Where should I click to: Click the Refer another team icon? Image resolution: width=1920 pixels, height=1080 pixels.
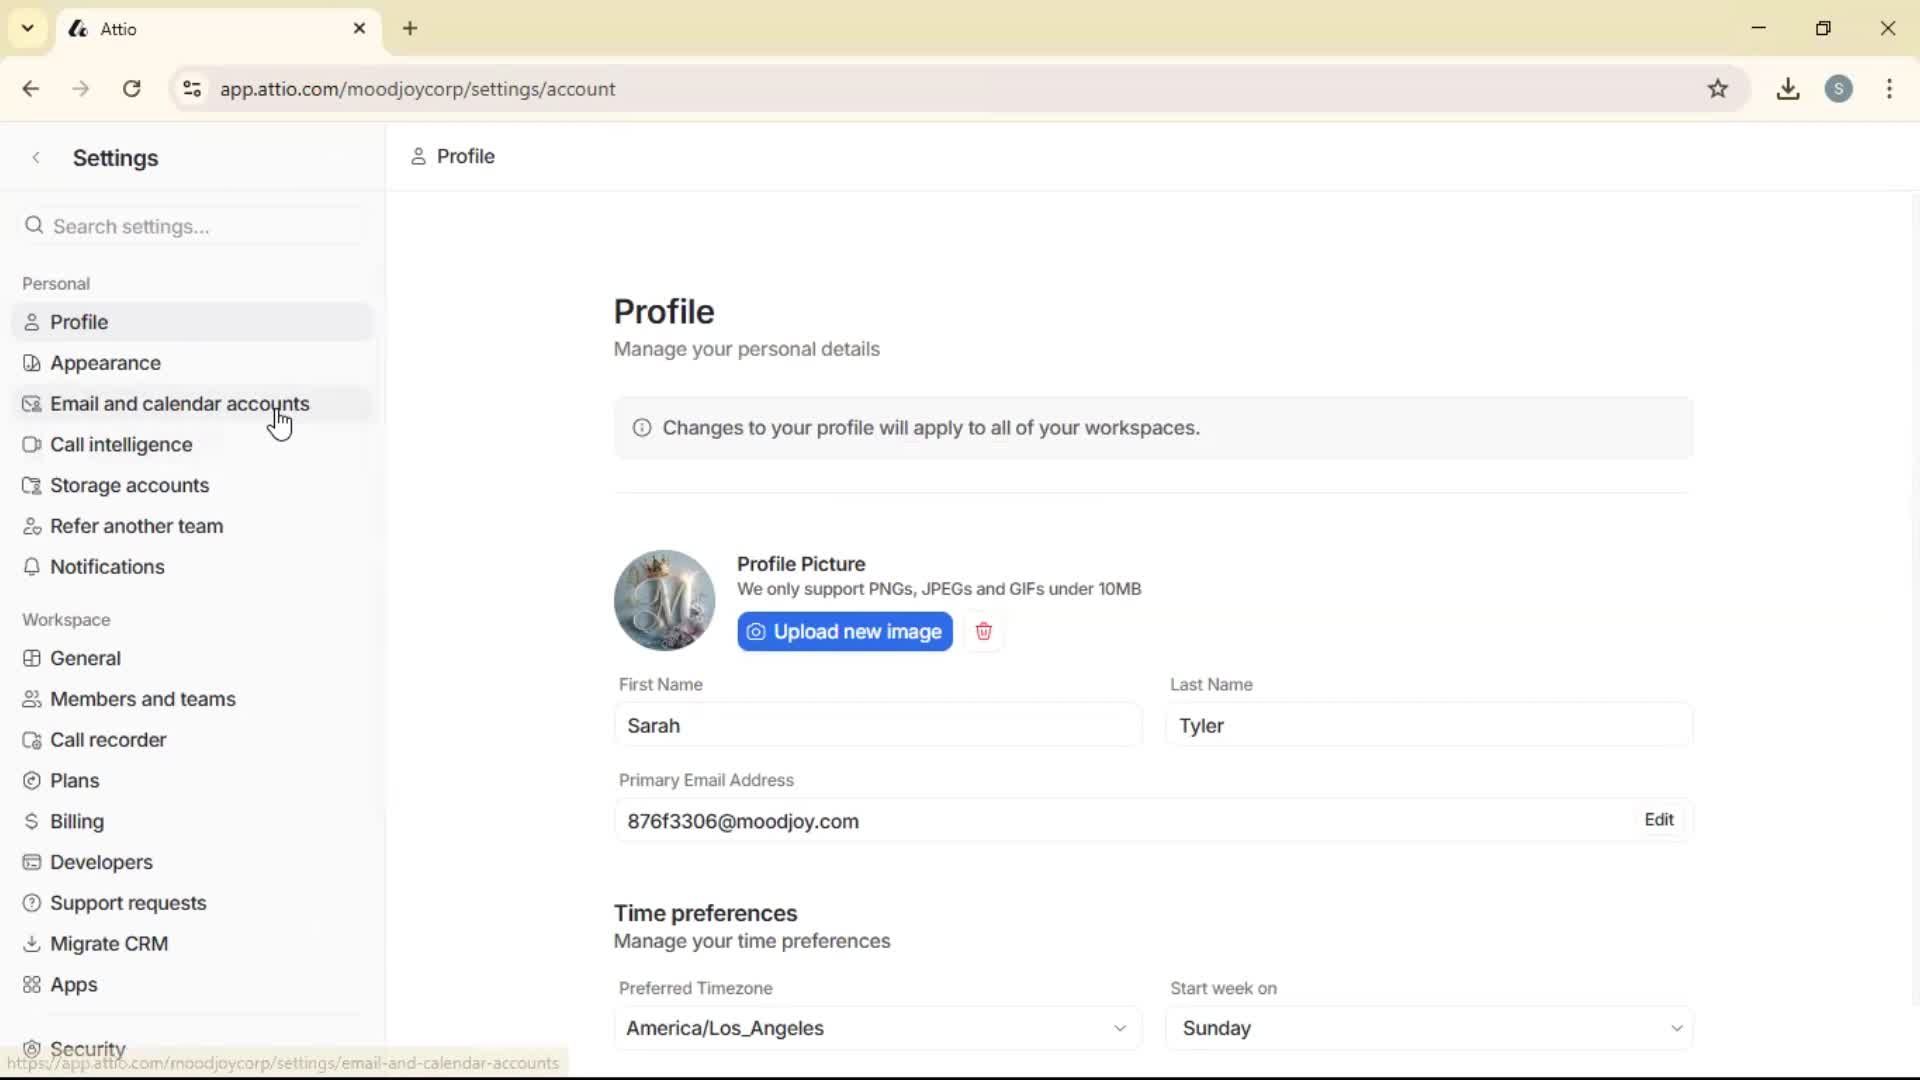pyautogui.click(x=32, y=526)
